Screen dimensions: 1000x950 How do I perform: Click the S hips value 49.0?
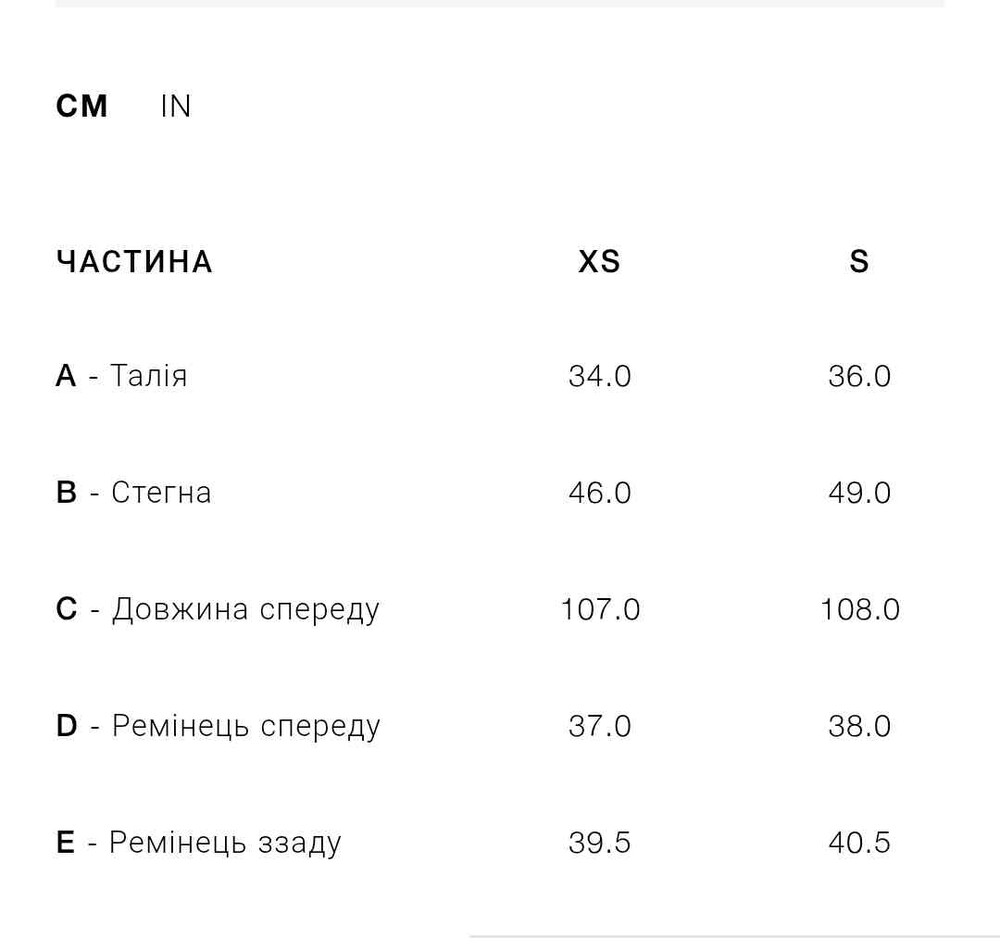[859, 493]
